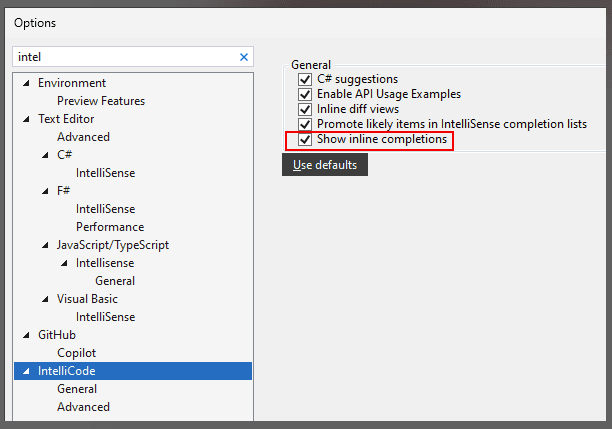612x429 pixels.
Task: Click the Use defaults button
Action: click(x=325, y=165)
